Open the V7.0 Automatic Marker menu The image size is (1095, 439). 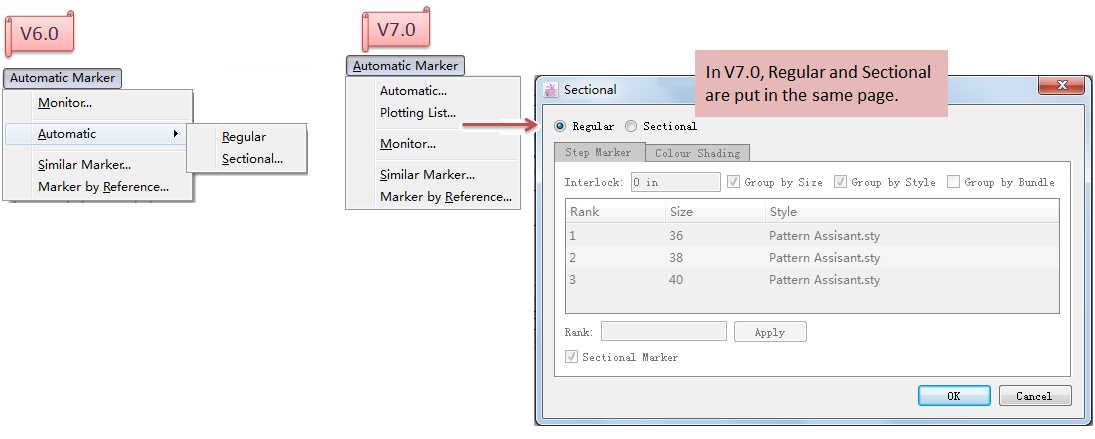coord(406,66)
